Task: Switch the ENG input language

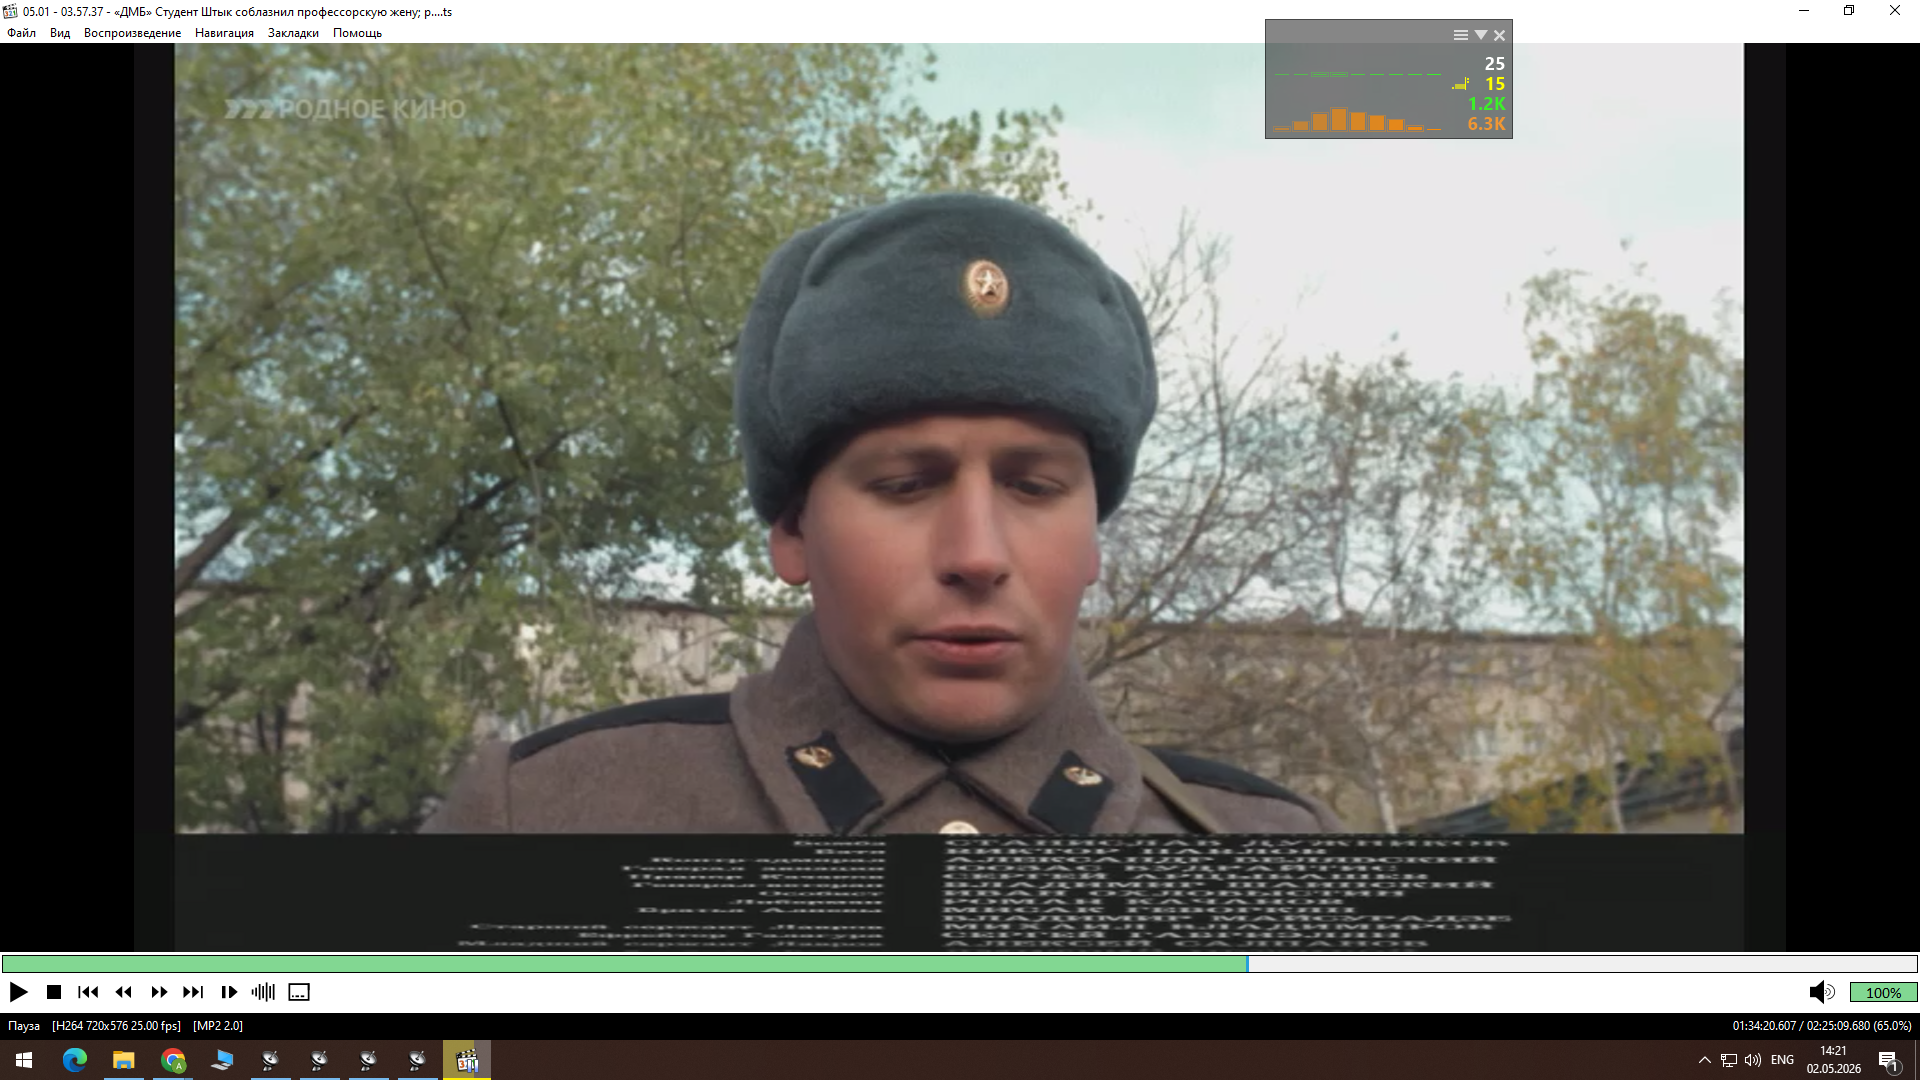Action: point(1782,1060)
